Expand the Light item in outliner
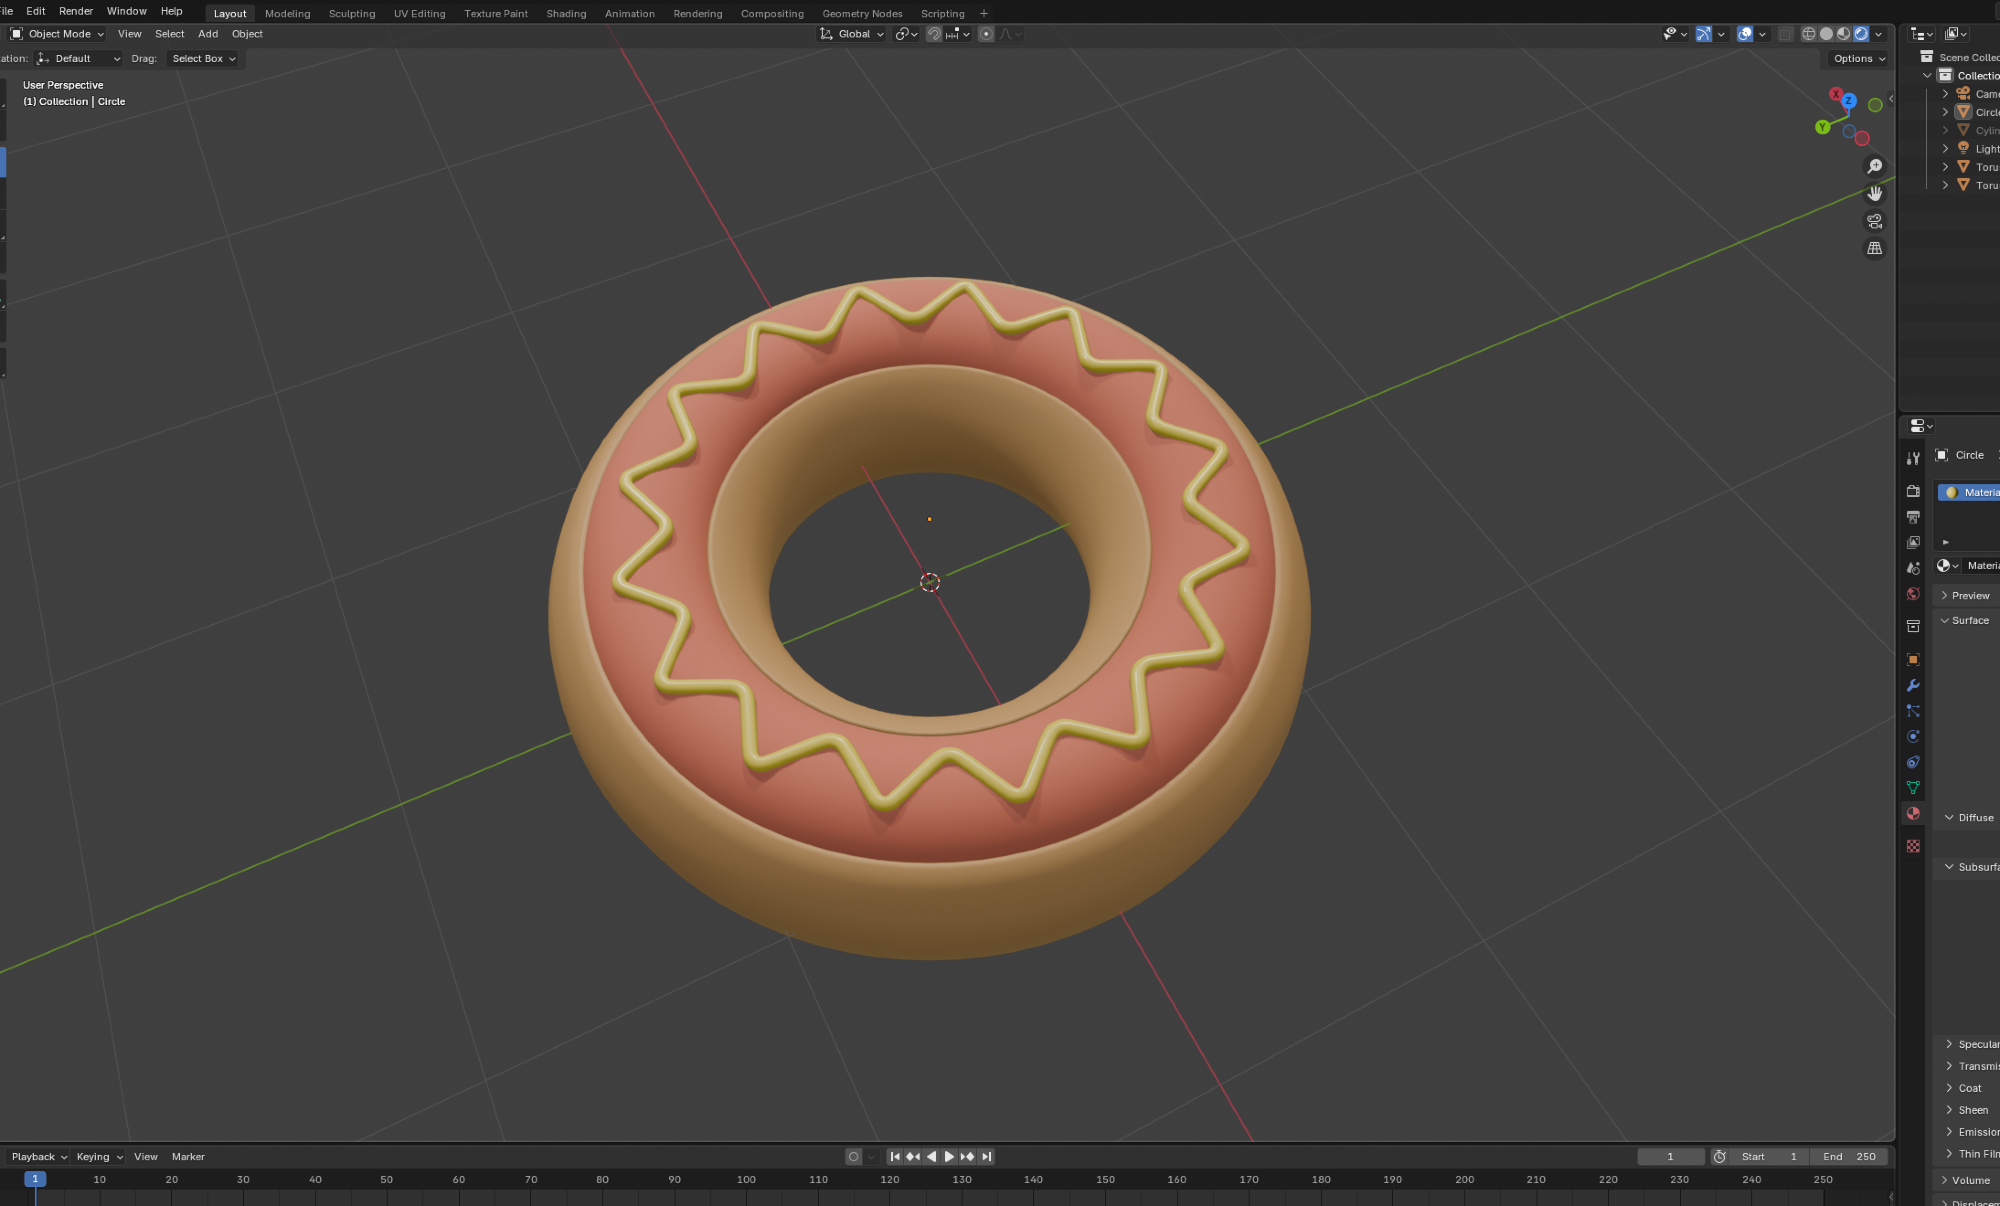 click(1945, 149)
